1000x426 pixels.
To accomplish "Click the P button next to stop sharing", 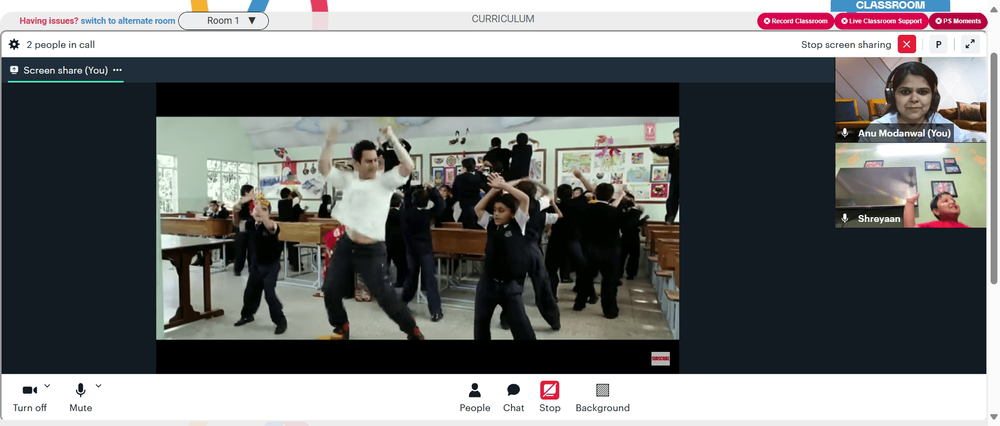I will (x=938, y=45).
